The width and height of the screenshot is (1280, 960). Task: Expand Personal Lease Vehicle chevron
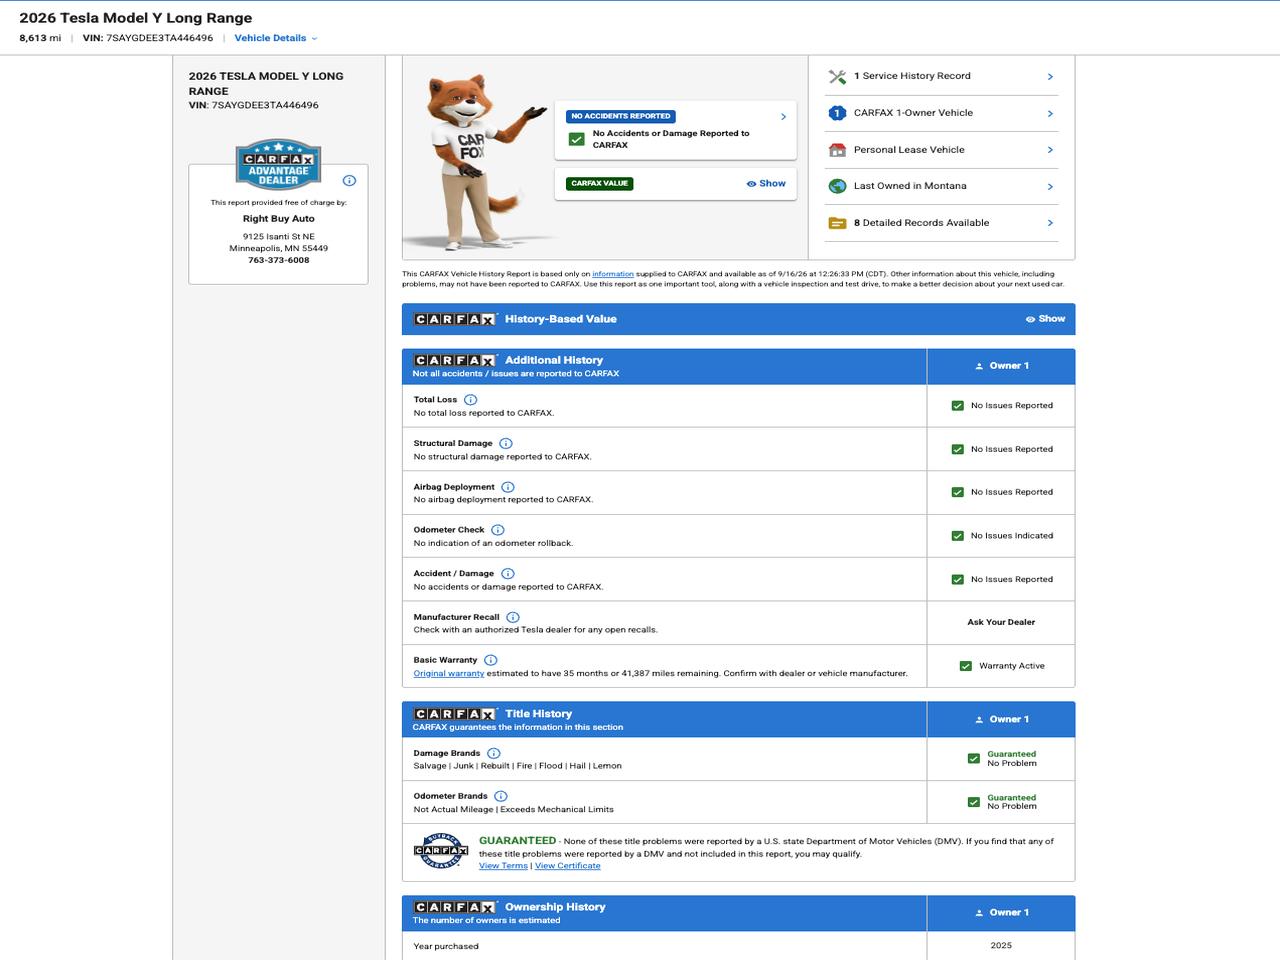1050,150
